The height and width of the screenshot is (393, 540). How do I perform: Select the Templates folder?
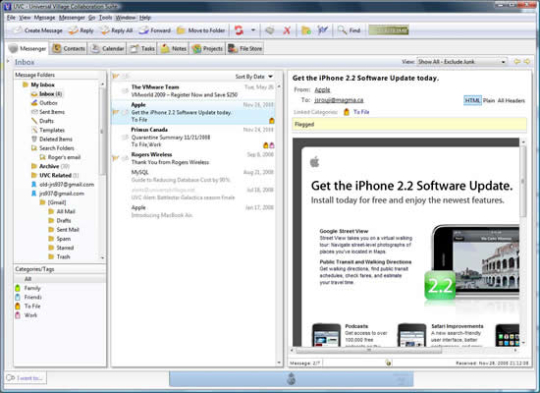48,130
